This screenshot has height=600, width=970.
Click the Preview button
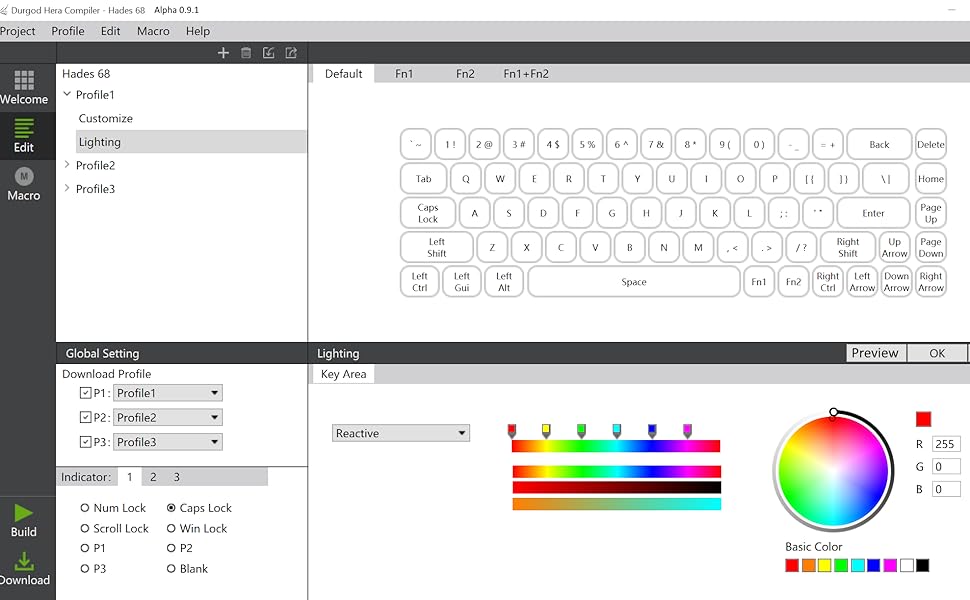(875, 353)
